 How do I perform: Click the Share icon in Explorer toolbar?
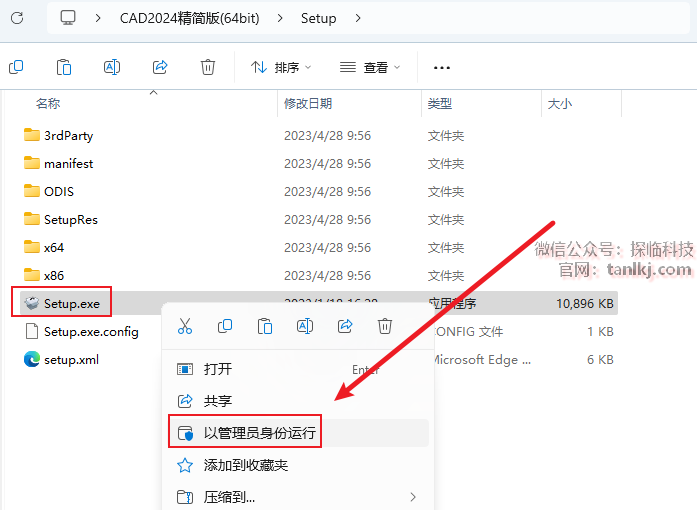click(x=160, y=67)
